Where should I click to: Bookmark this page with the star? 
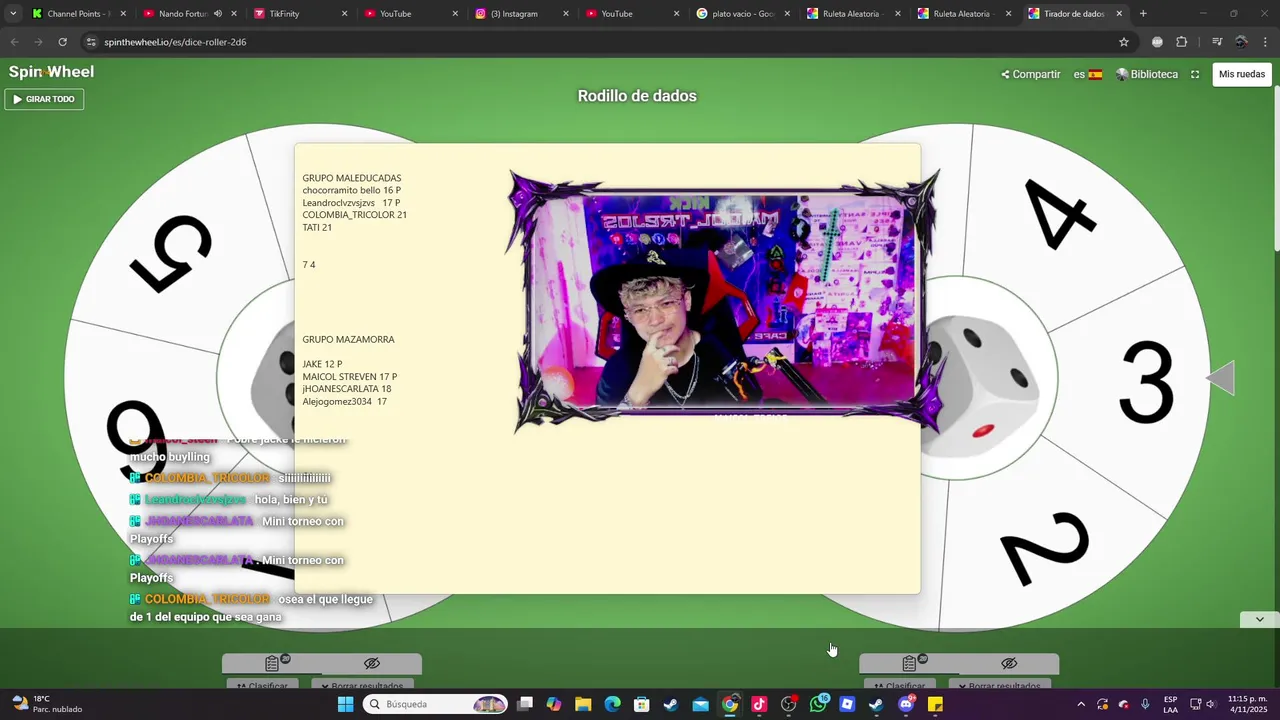[1124, 42]
